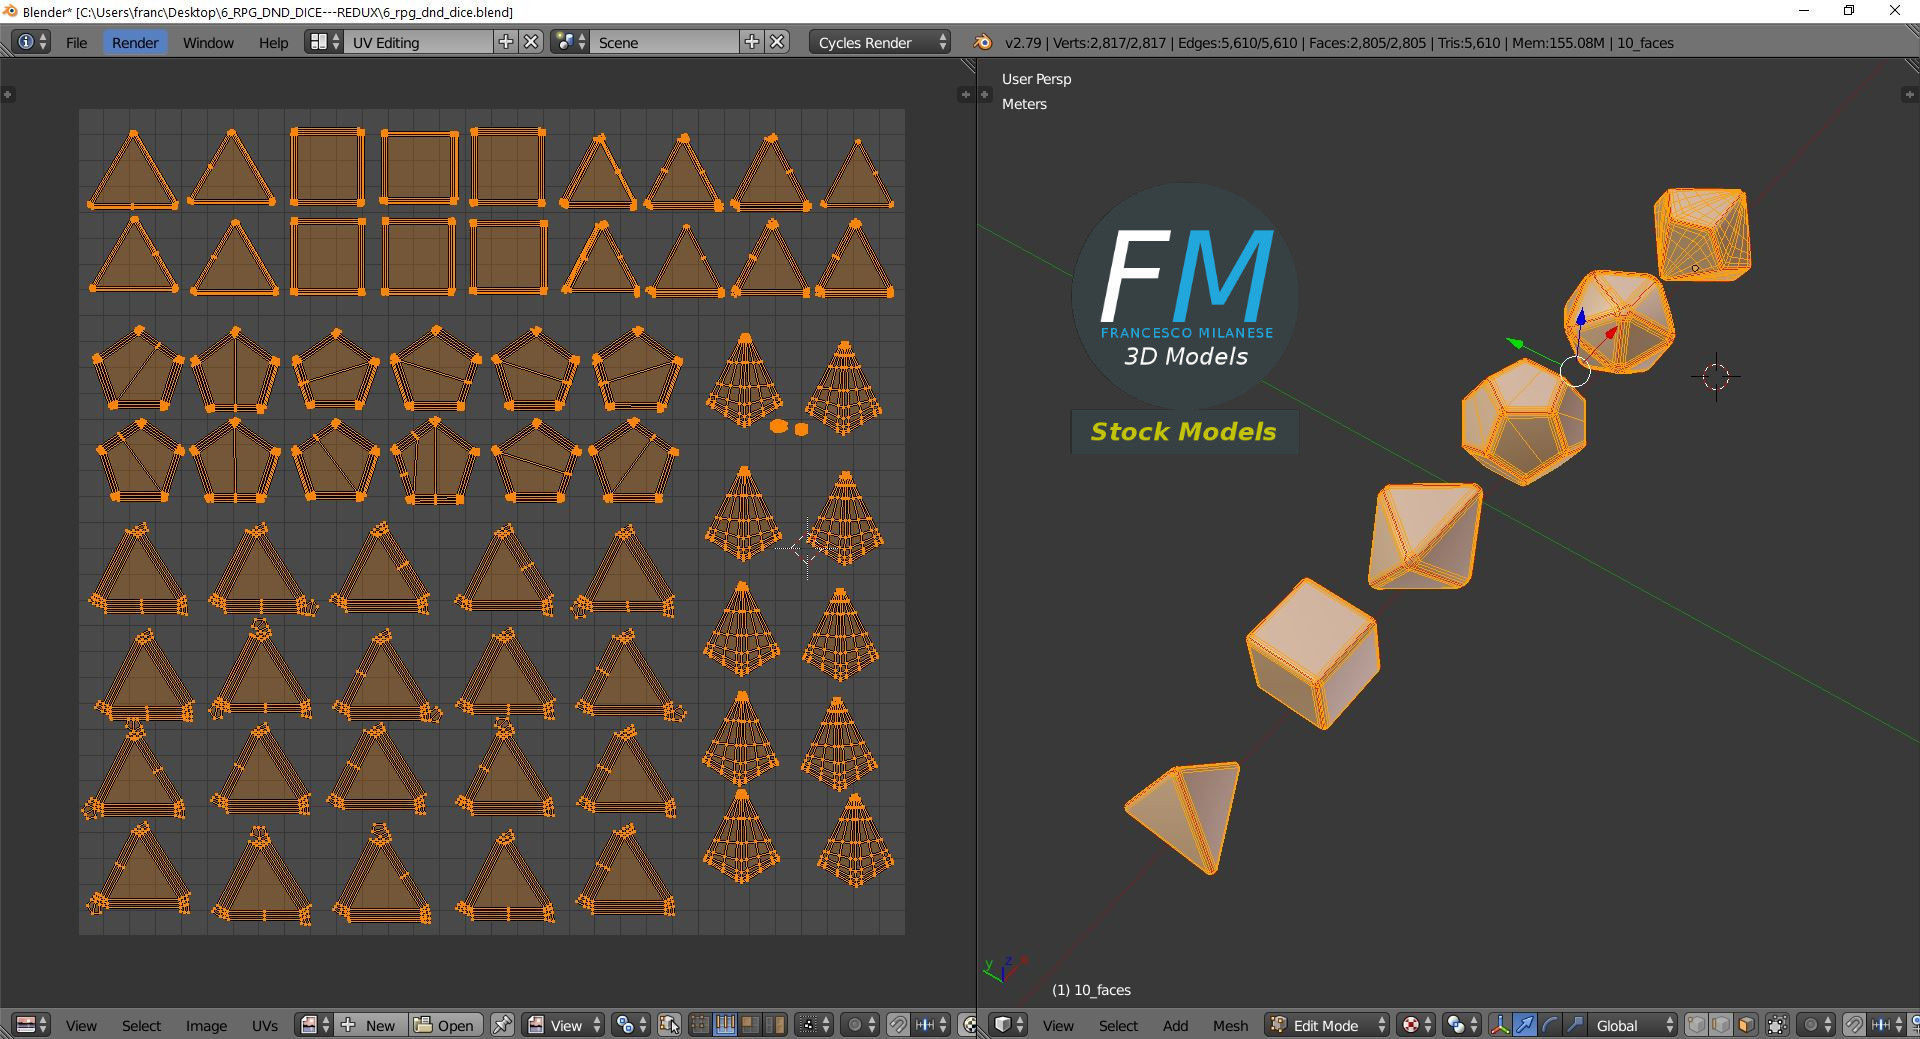Viewport: 1920px width, 1039px height.
Task: Enable the rotate manipulator
Action: tap(1550, 1025)
